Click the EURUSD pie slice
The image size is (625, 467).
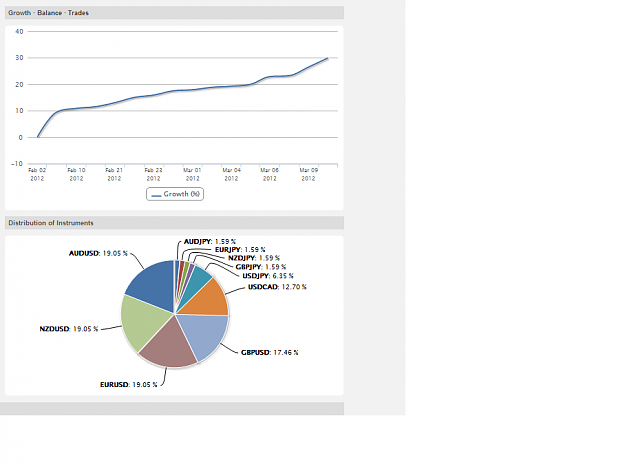click(x=169, y=345)
